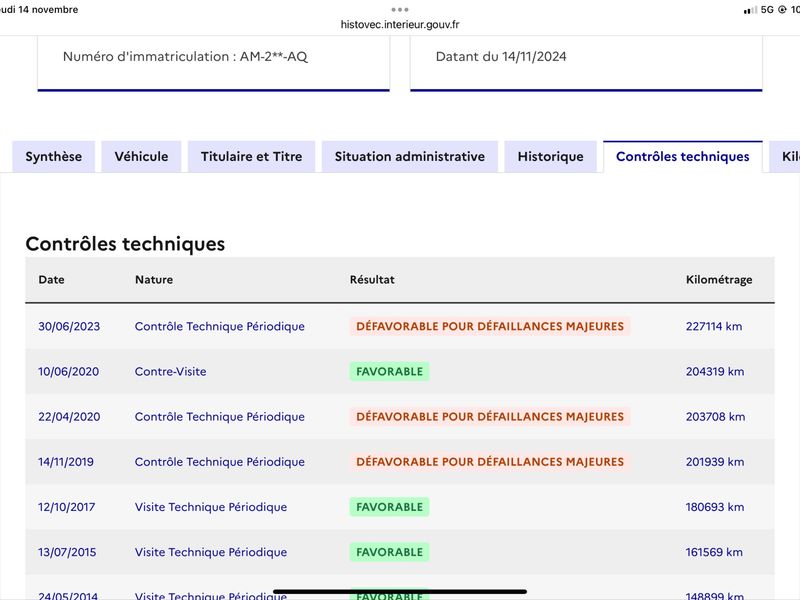Click the Contrôles techniques section heading
The width and height of the screenshot is (800, 600).
125,244
